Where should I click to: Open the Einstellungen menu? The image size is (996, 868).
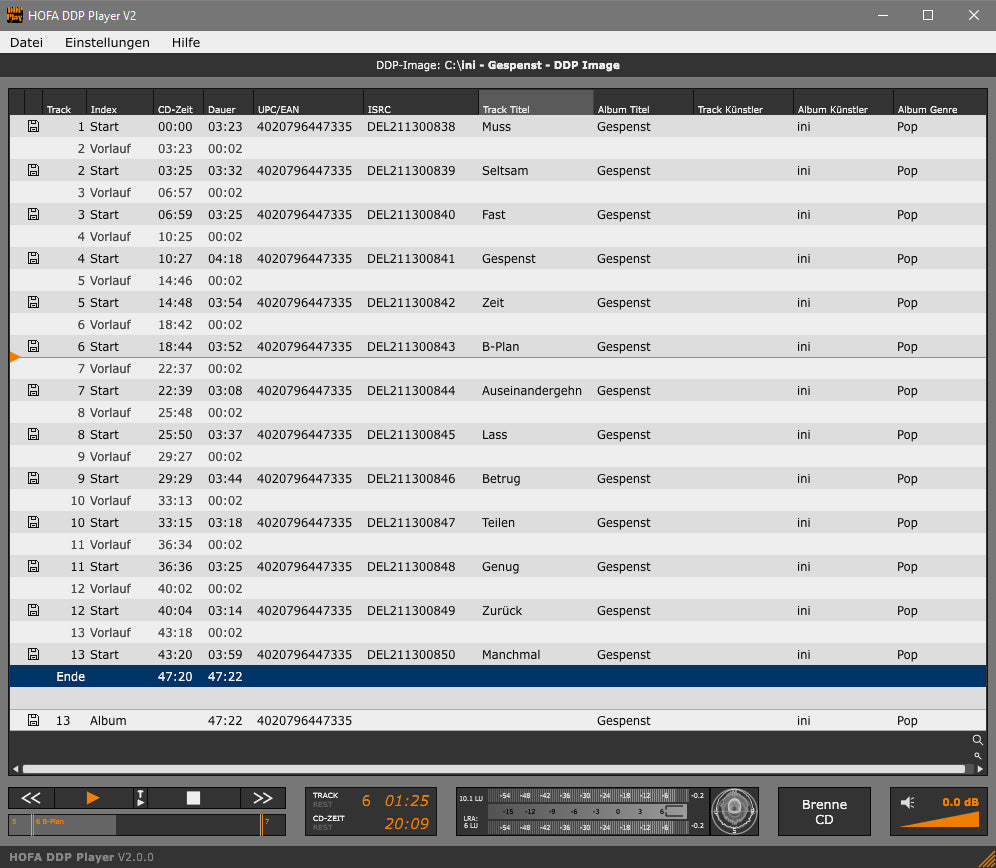coord(107,43)
